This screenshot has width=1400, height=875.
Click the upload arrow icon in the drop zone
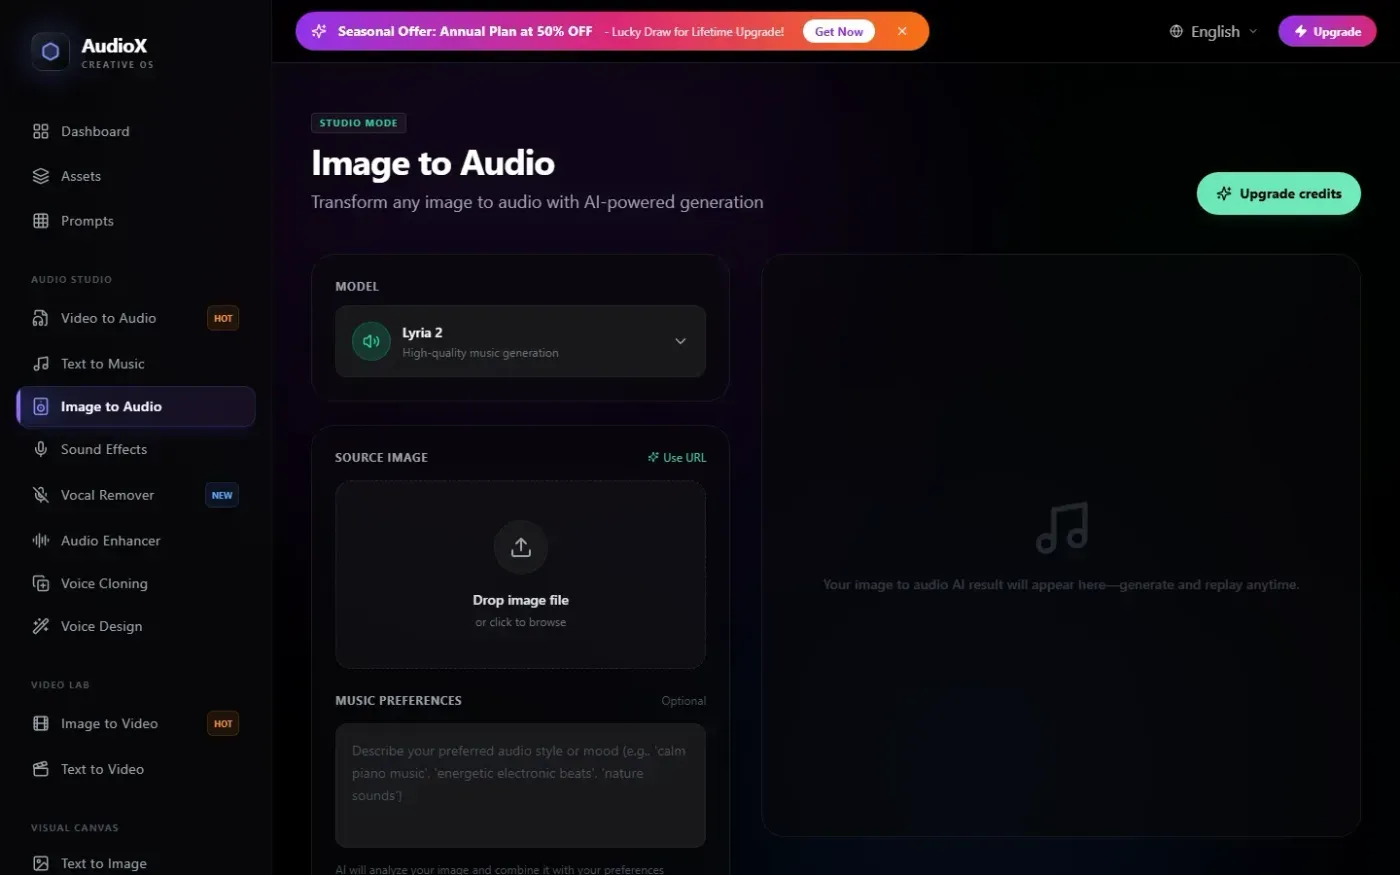coord(521,547)
